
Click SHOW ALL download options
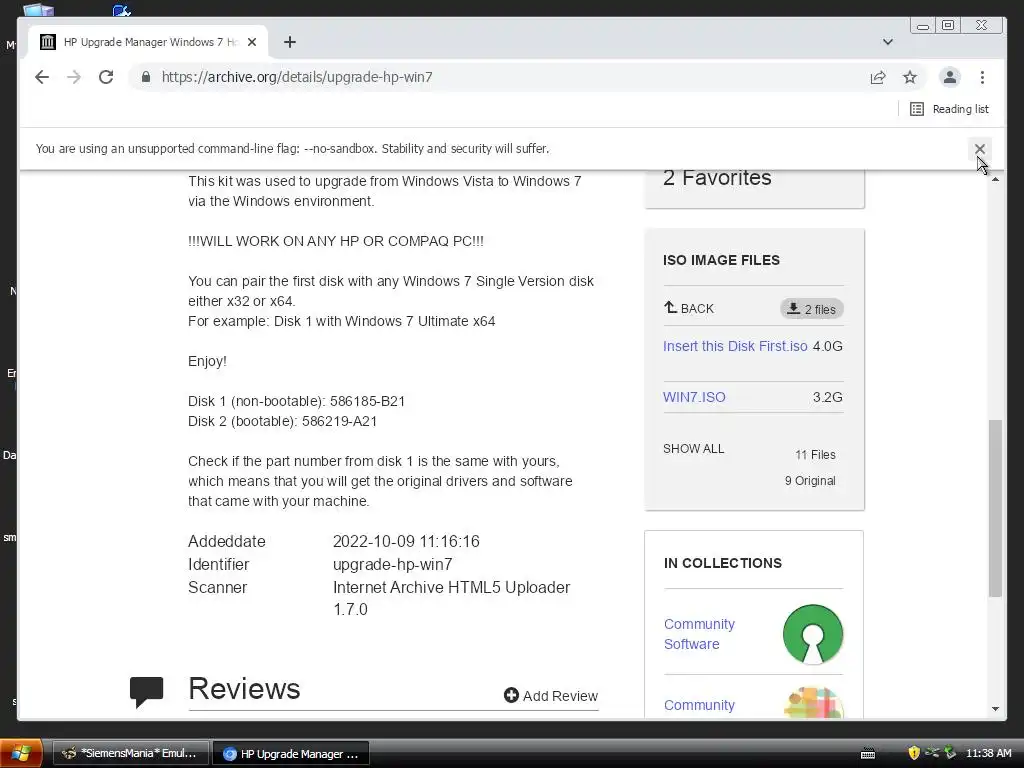(x=694, y=449)
